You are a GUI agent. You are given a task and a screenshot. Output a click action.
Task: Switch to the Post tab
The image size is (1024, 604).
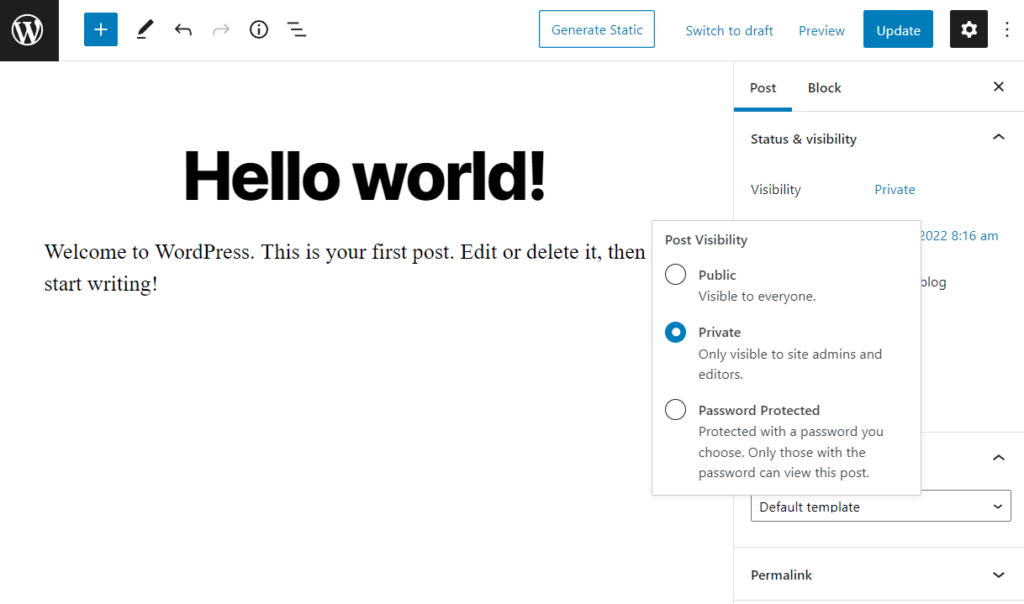(763, 87)
